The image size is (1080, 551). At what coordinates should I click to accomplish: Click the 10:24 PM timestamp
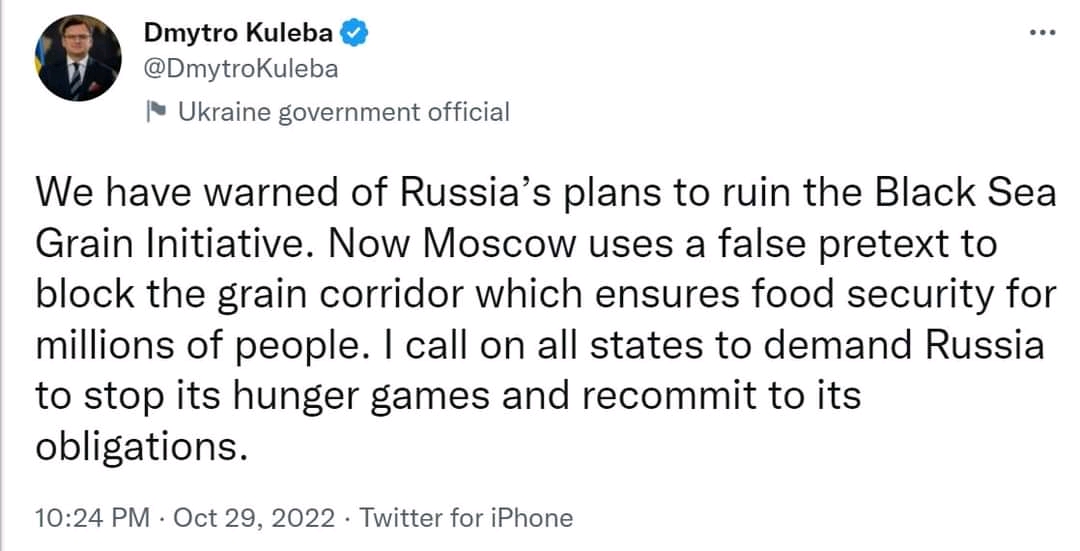click(92, 517)
